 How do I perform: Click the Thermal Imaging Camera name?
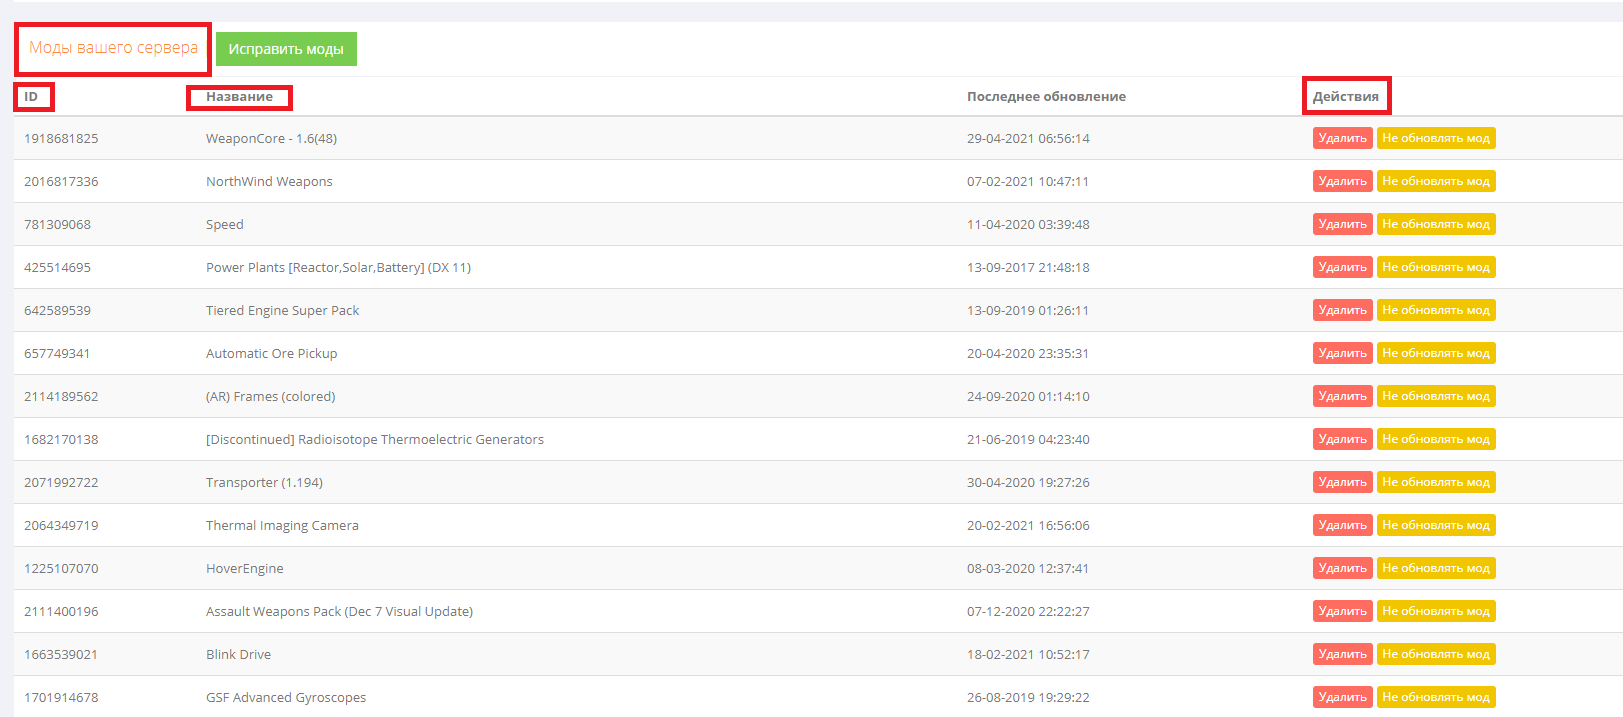click(282, 526)
